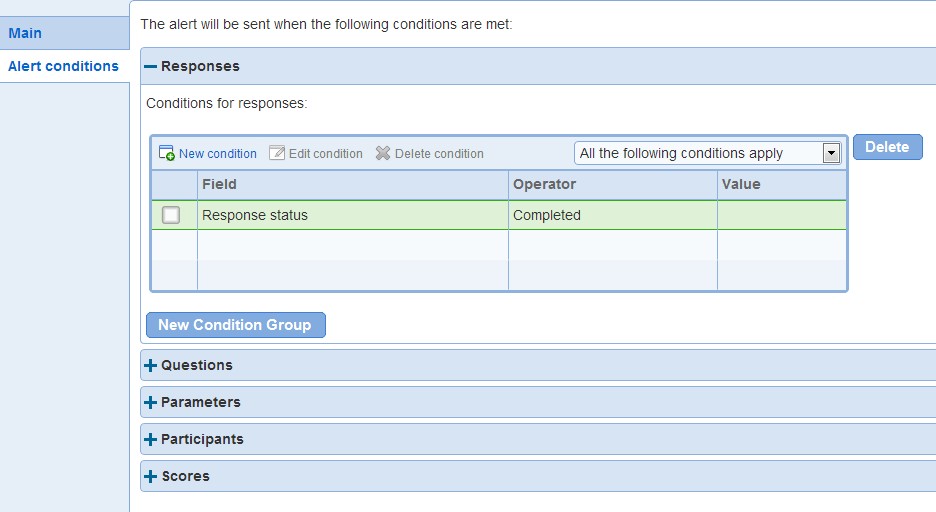The image size is (936, 512).
Task: Click the plus icon beside Questions
Action: [x=150, y=365]
